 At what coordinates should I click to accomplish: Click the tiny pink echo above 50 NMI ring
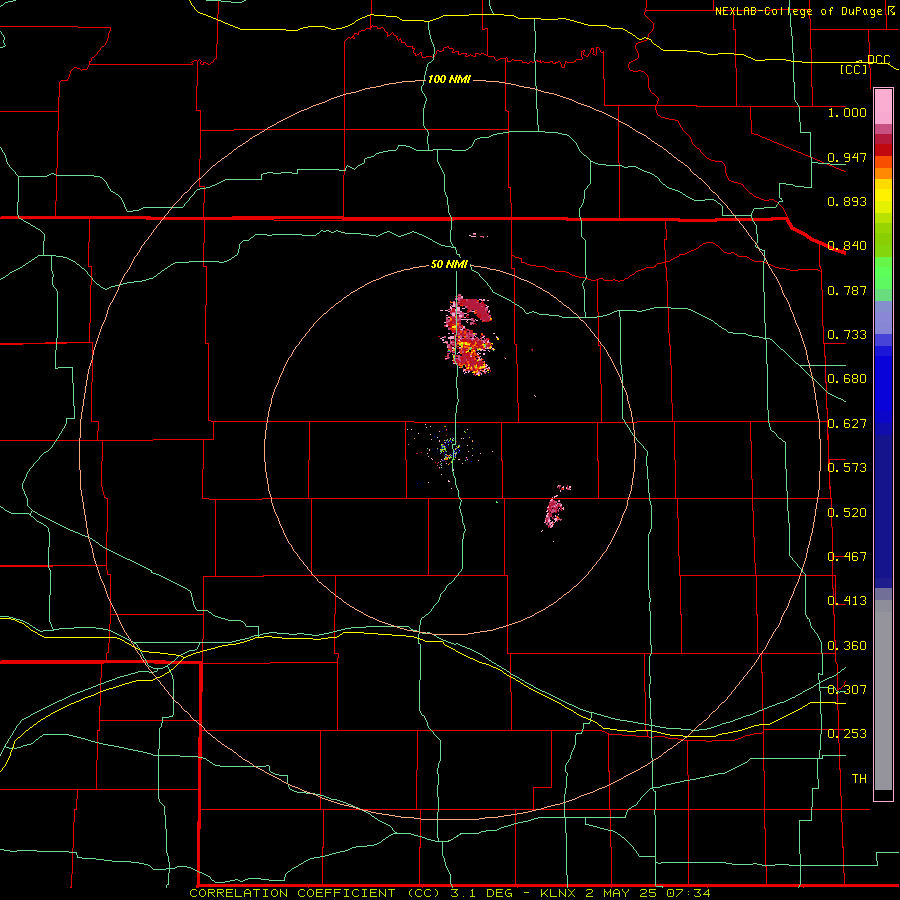click(478, 235)
